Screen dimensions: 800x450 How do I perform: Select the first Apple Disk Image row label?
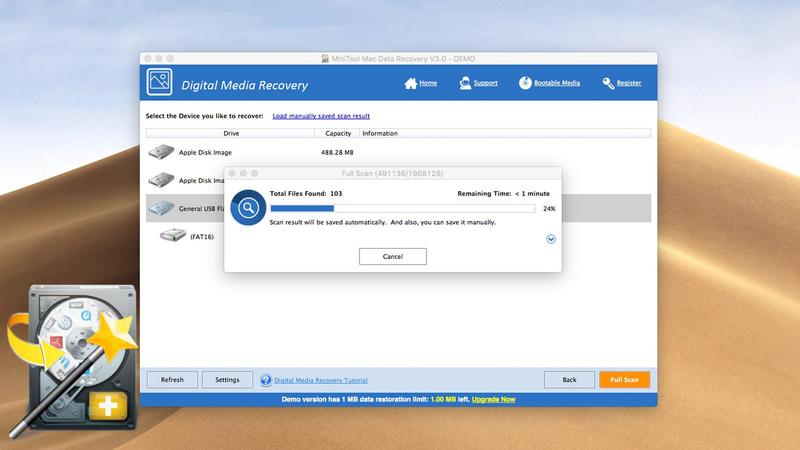205,153
